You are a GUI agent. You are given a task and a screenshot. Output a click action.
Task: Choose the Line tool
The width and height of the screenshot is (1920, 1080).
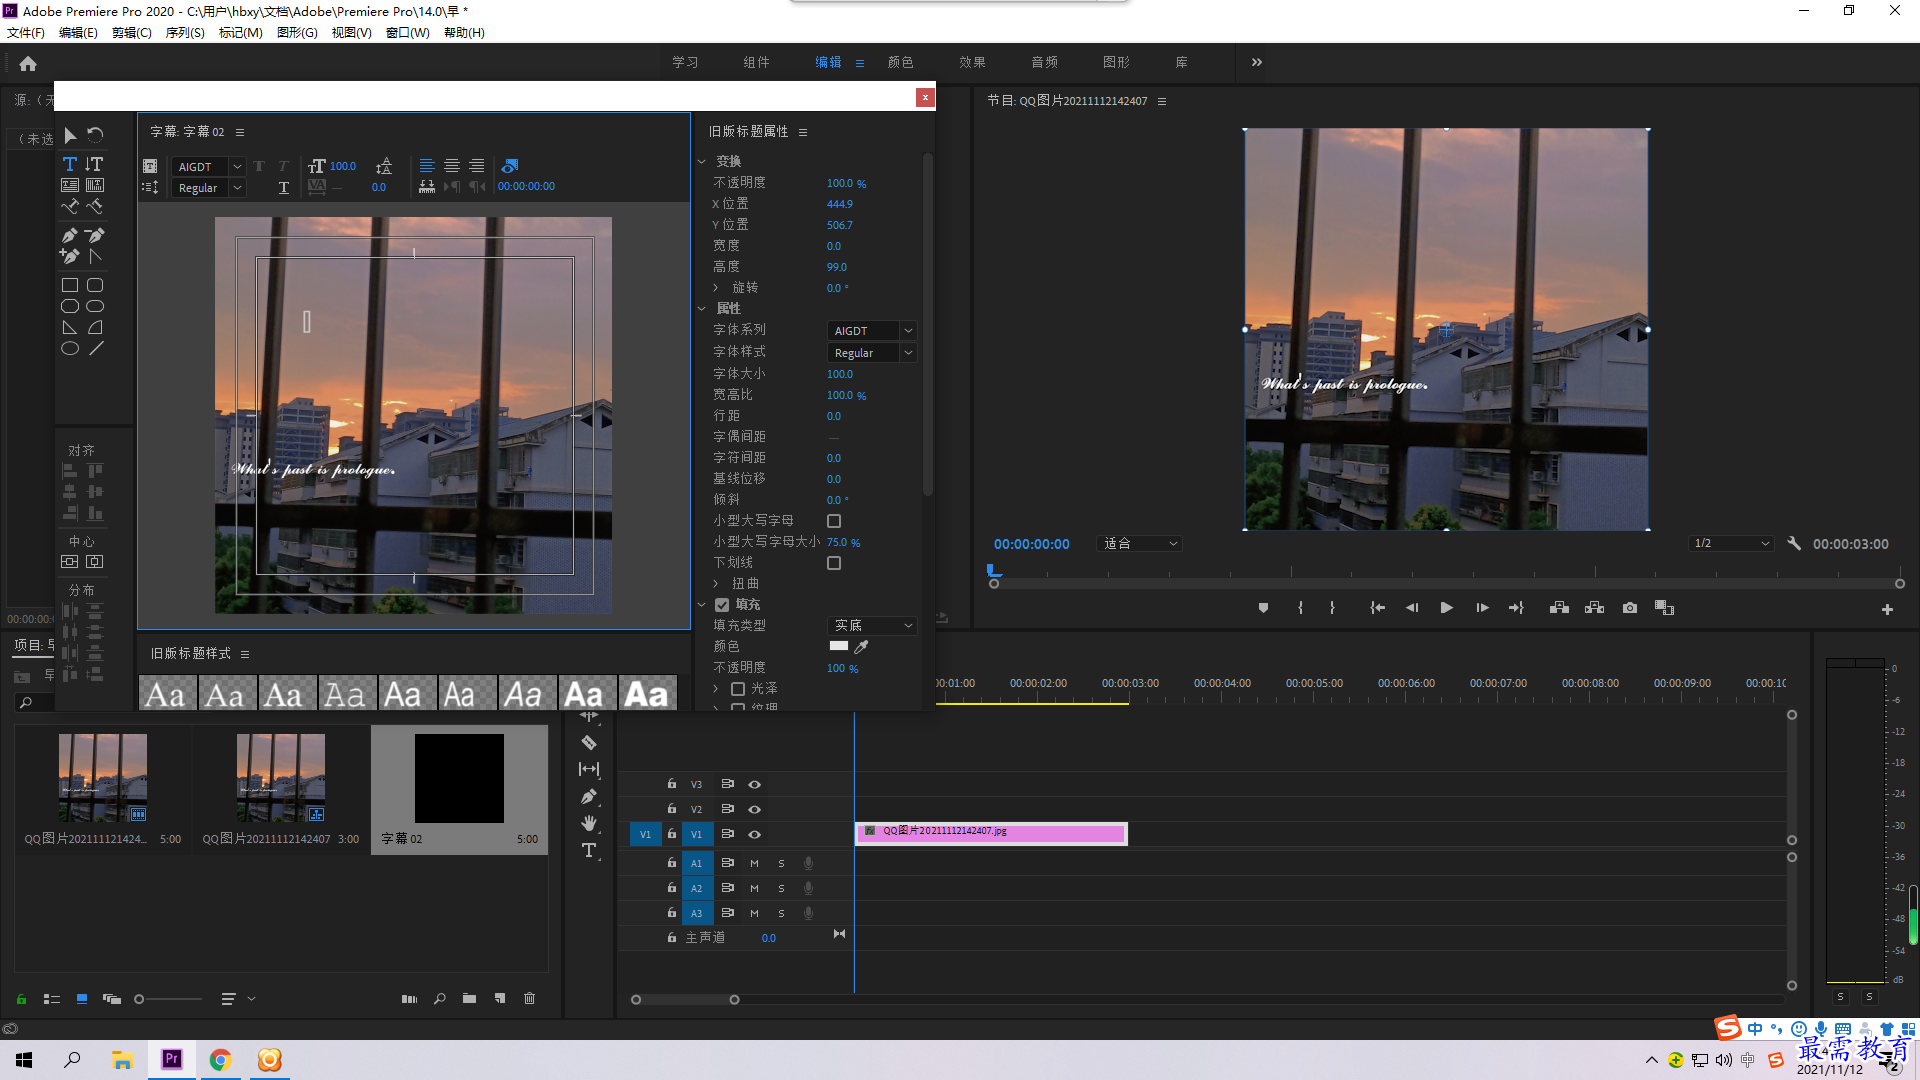[95, 349]
